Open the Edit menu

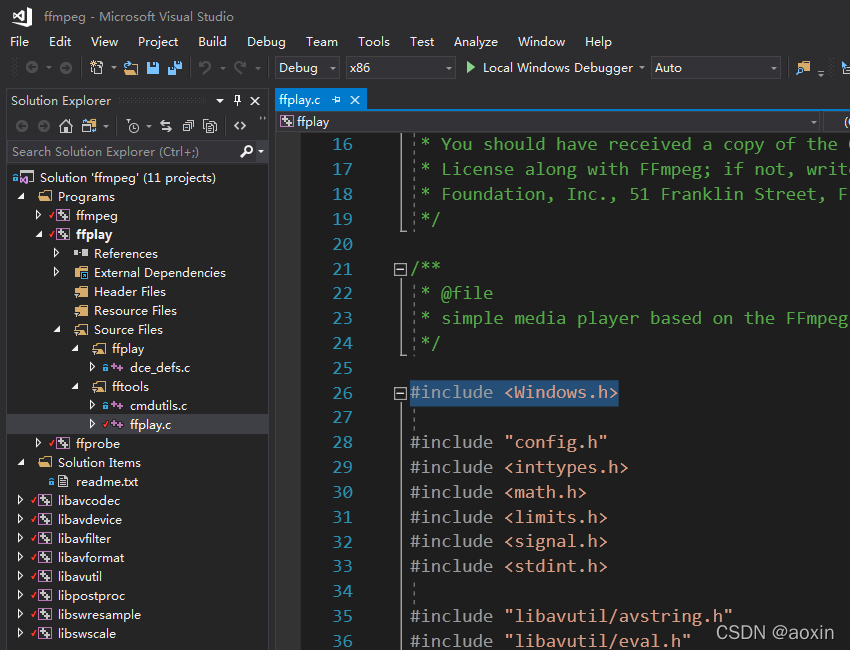60,42
